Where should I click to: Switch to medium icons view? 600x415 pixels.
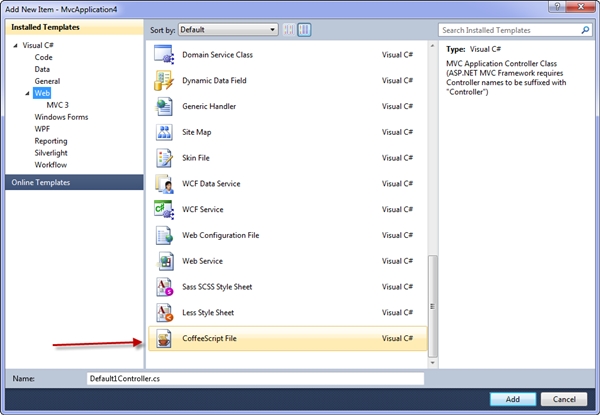(x=305, y=30)
